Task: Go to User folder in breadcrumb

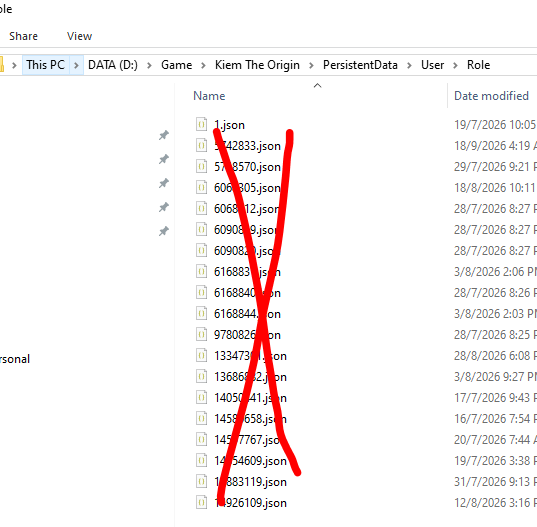Action: coord(432,65)
